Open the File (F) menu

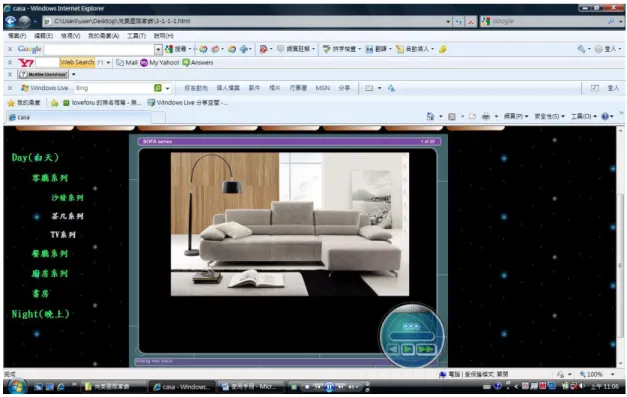tap(17, 36)
